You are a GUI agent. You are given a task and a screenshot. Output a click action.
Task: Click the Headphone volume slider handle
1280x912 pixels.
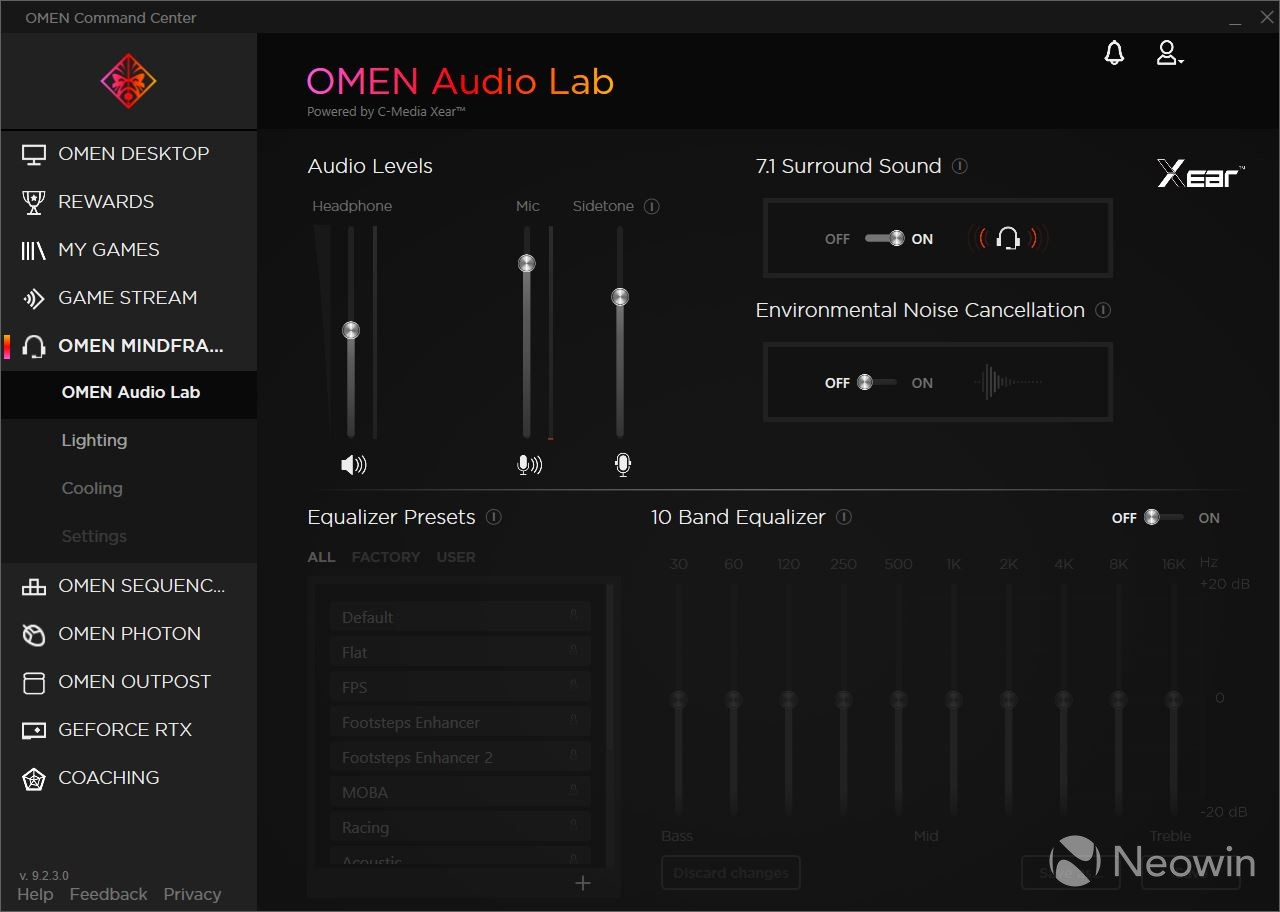click(x=351, y=330)
